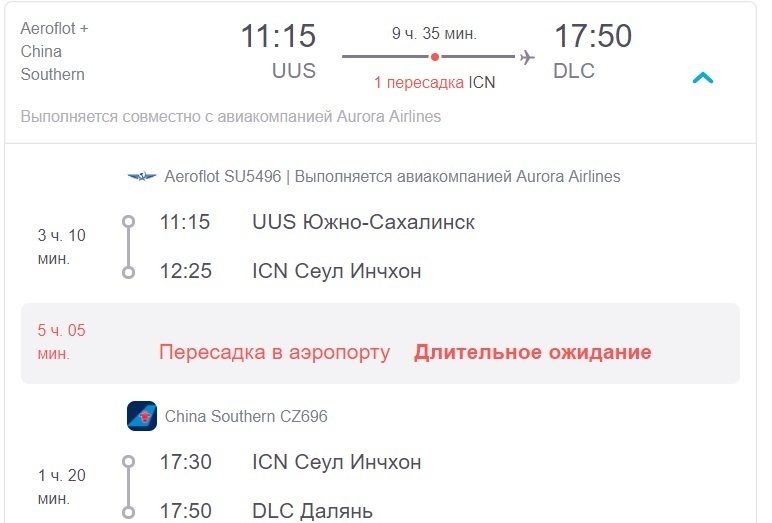Click the Aeroflot airline logo icon

pos(142,176)
